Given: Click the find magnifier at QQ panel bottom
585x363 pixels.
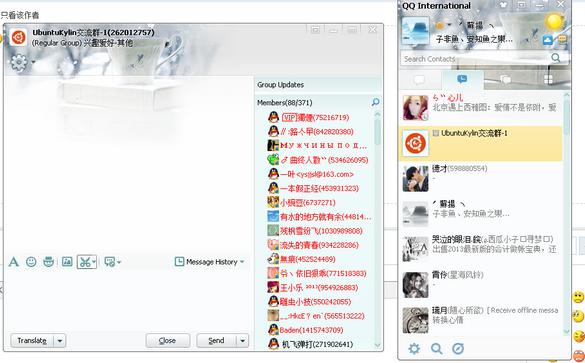Looking at the screenshot, I should pyautogui.click(x=437, y=349).
